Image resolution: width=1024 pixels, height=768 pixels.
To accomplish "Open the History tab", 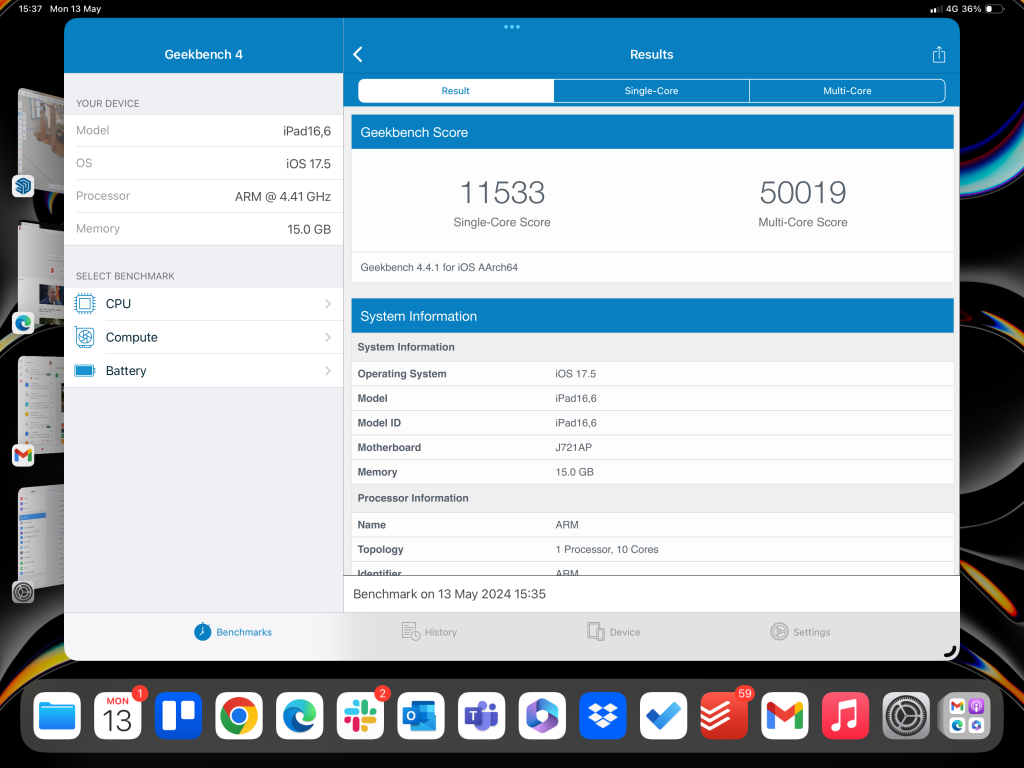I will click(x=429, y=632).
